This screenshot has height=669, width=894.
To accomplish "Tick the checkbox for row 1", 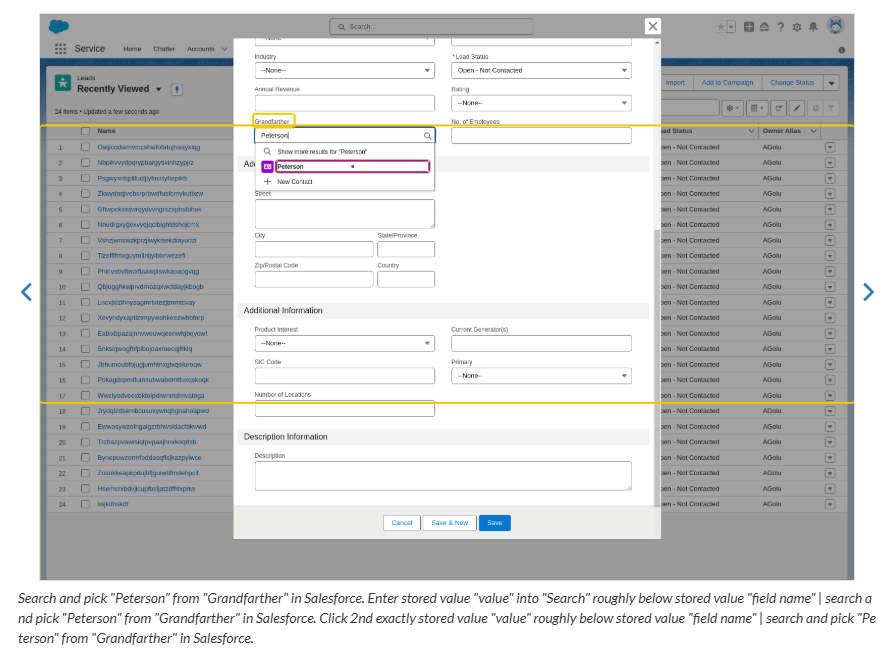I will pos(85,147).
